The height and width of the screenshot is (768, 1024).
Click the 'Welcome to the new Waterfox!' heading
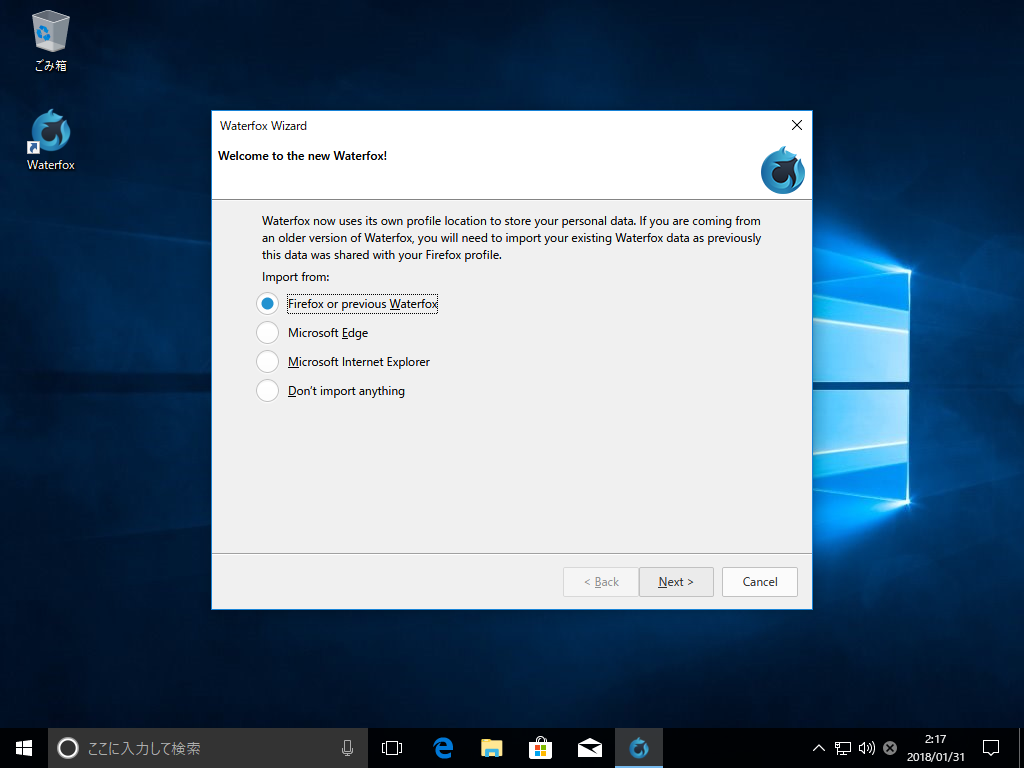302,156
